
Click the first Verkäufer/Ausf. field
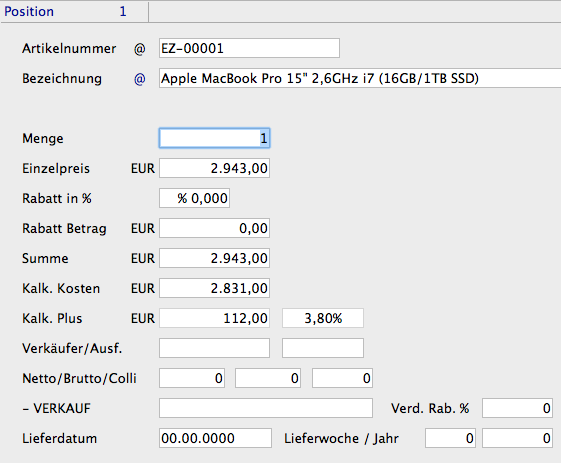[x=214, y=348]
